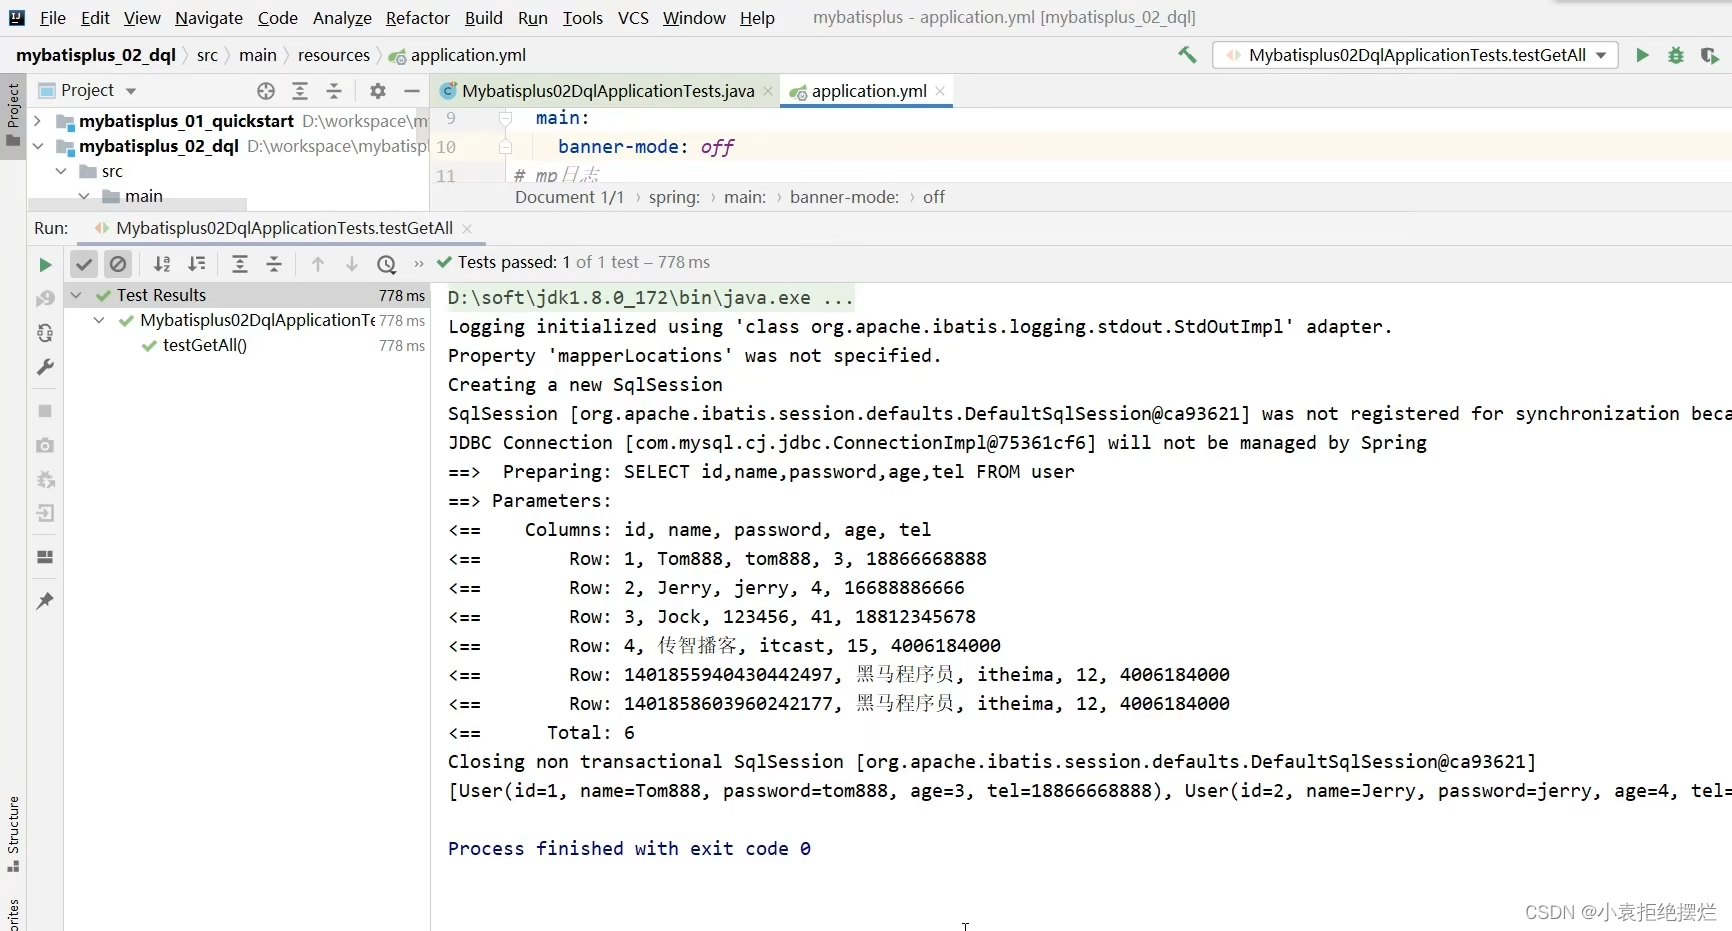
Task: Close the application.yml tab
Action: coord(940,91)
